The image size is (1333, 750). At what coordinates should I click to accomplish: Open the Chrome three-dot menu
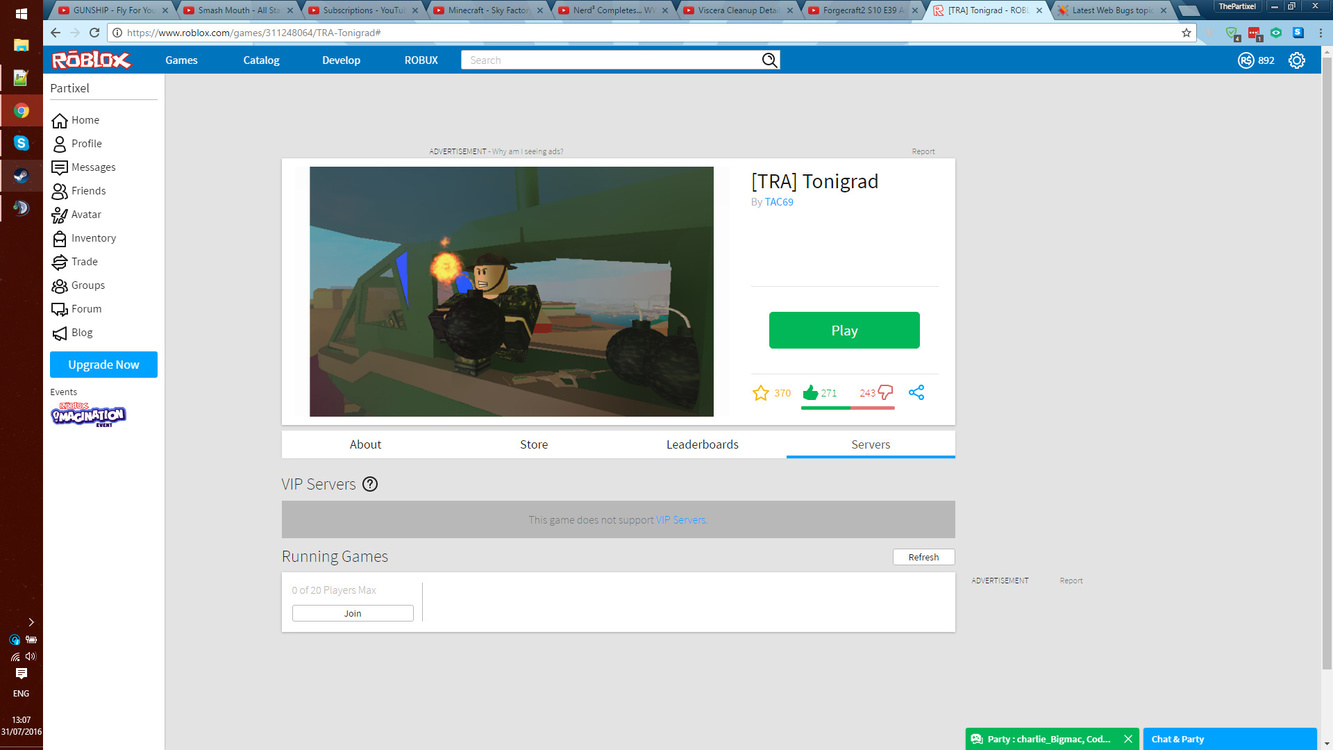pyautogui.click(x=1320, y=32)
